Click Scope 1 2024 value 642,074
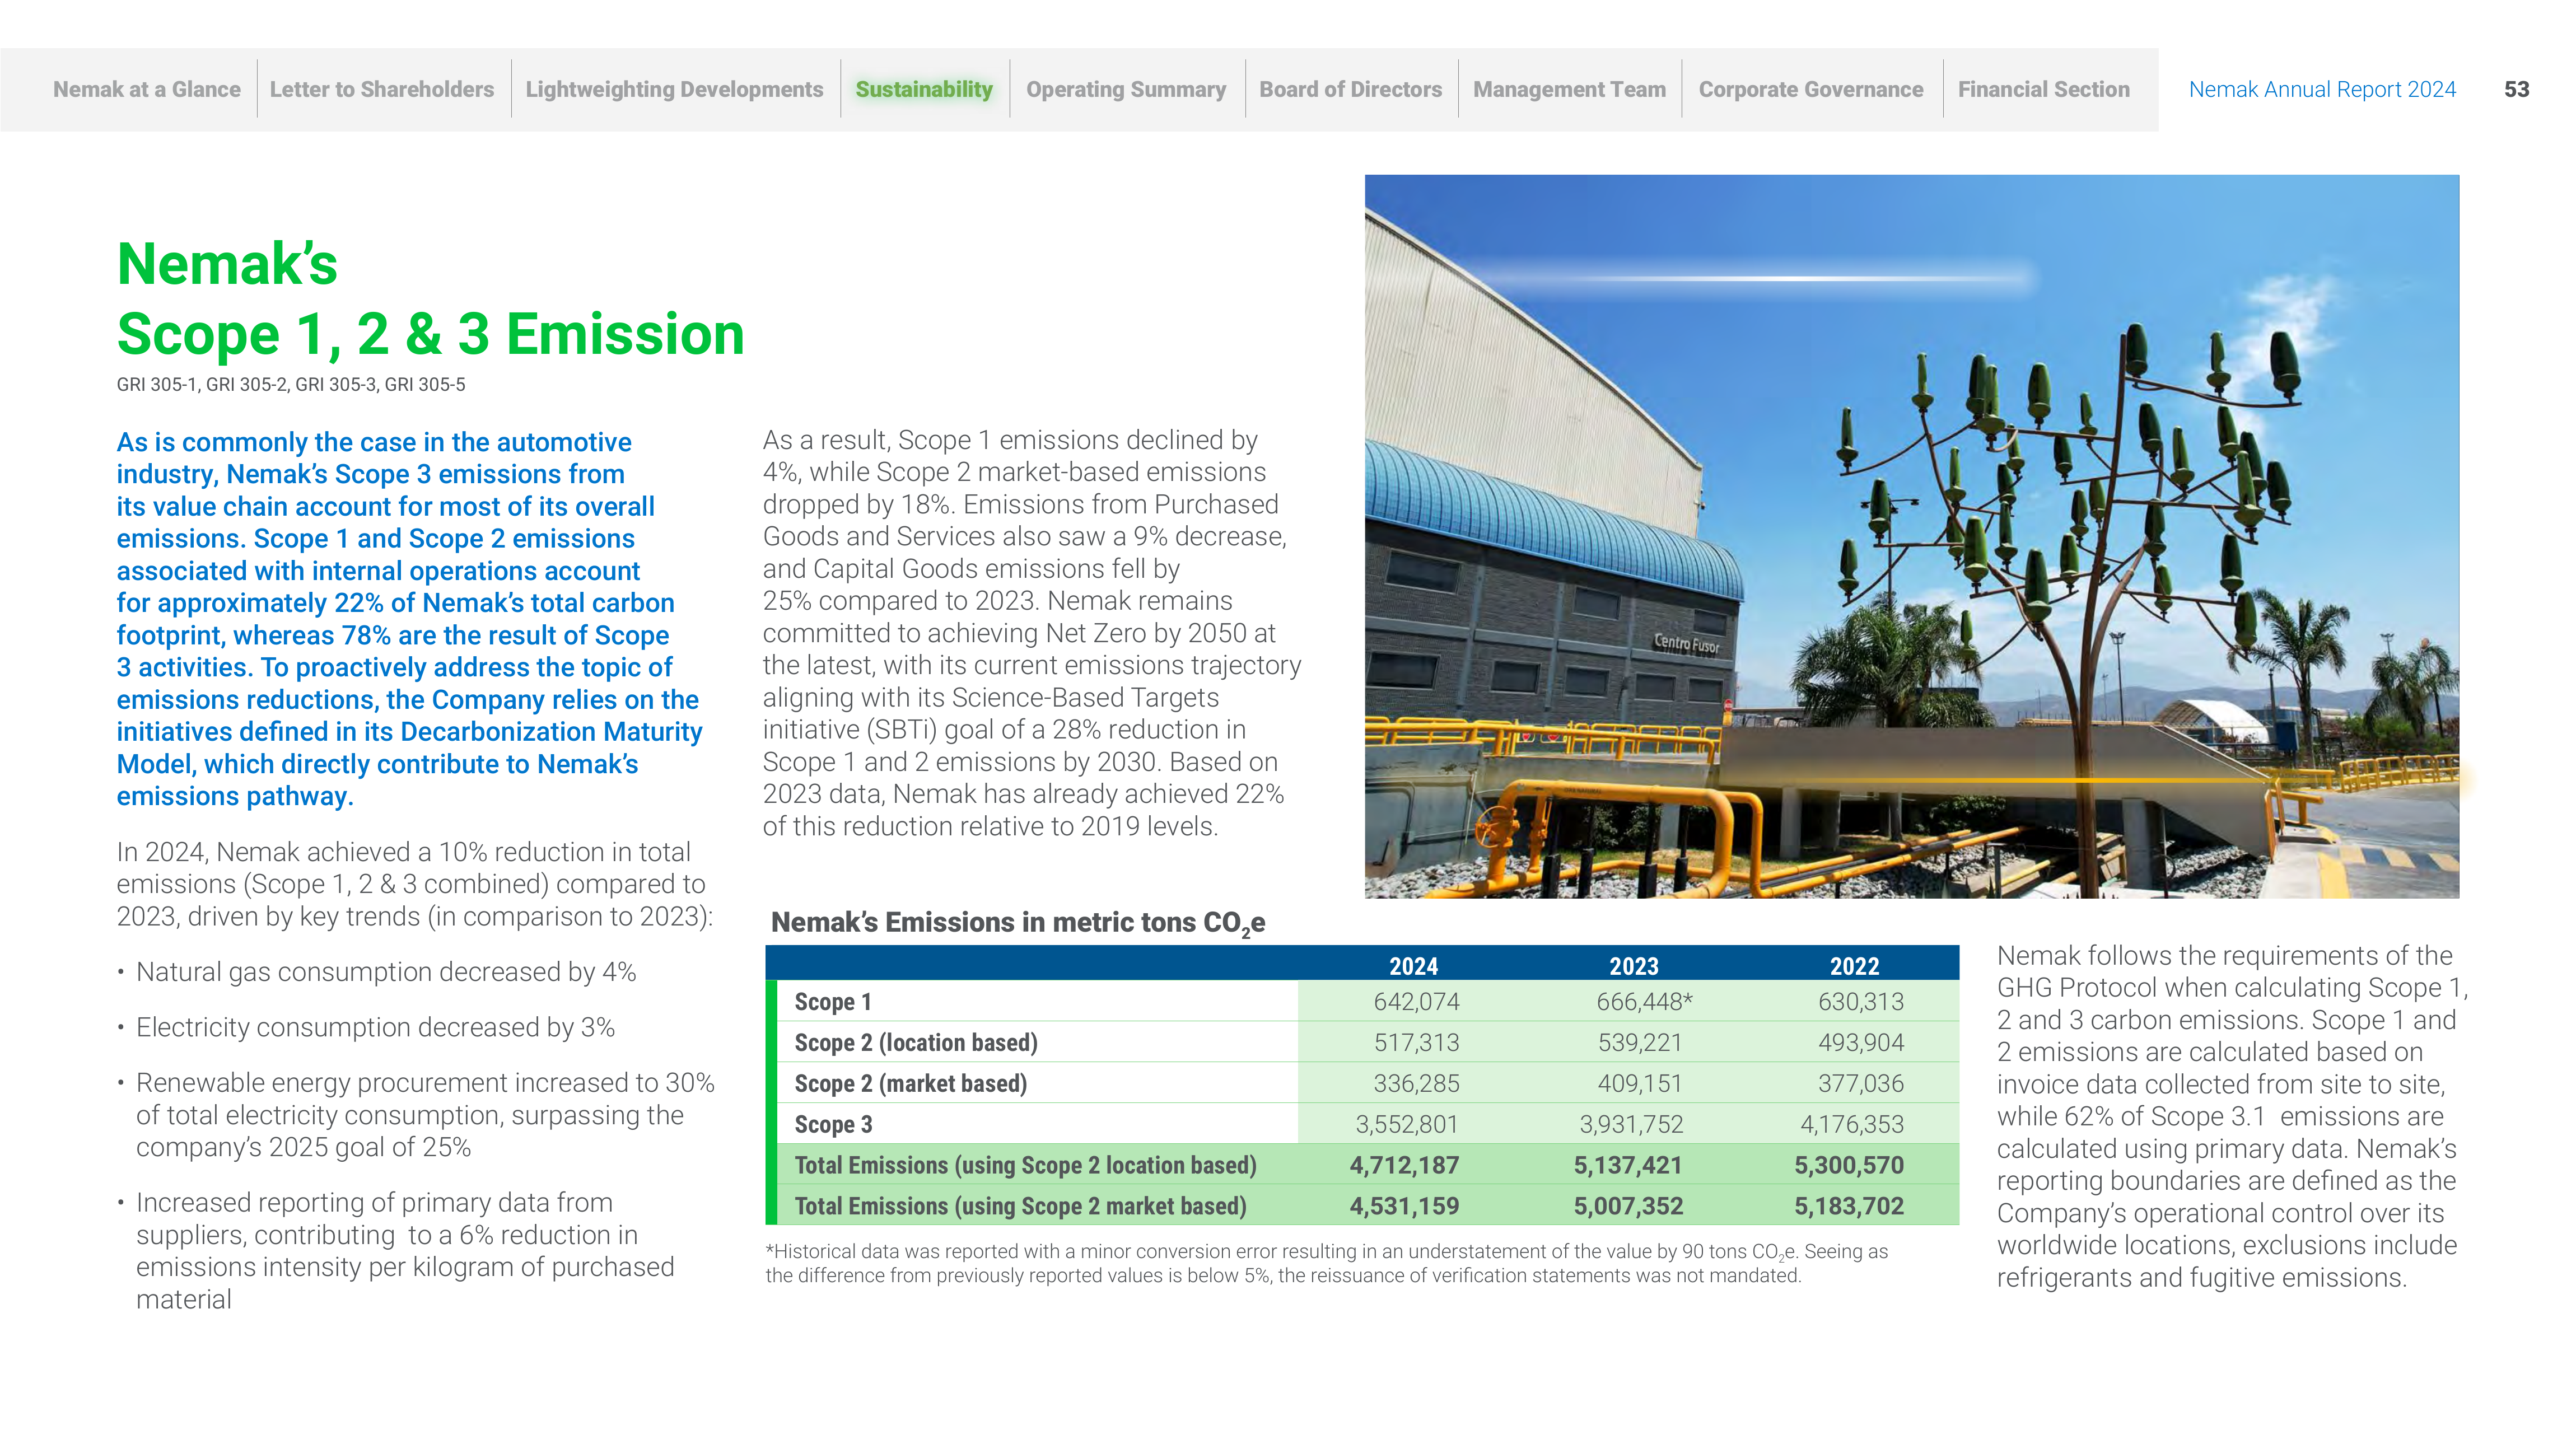2576x1449 pixels. (x=1417, y=1001)
